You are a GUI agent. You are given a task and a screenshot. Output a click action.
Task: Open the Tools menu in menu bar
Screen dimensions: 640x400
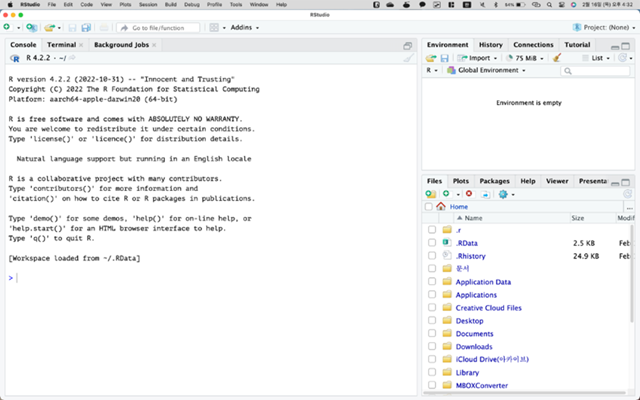pos(236,4)
